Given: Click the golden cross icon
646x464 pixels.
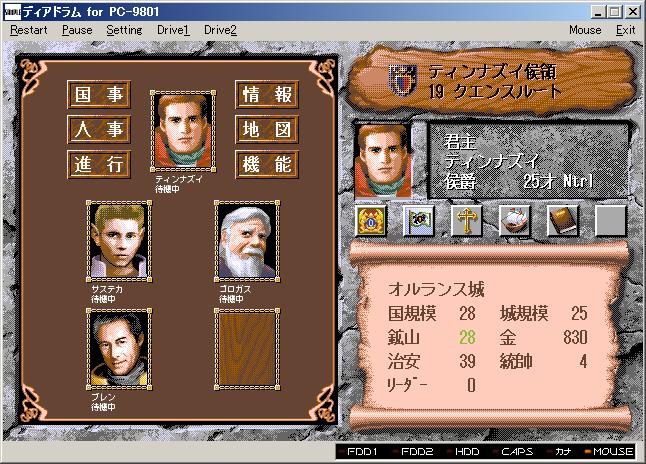Looking at the screenshot, I should point(467,221).
